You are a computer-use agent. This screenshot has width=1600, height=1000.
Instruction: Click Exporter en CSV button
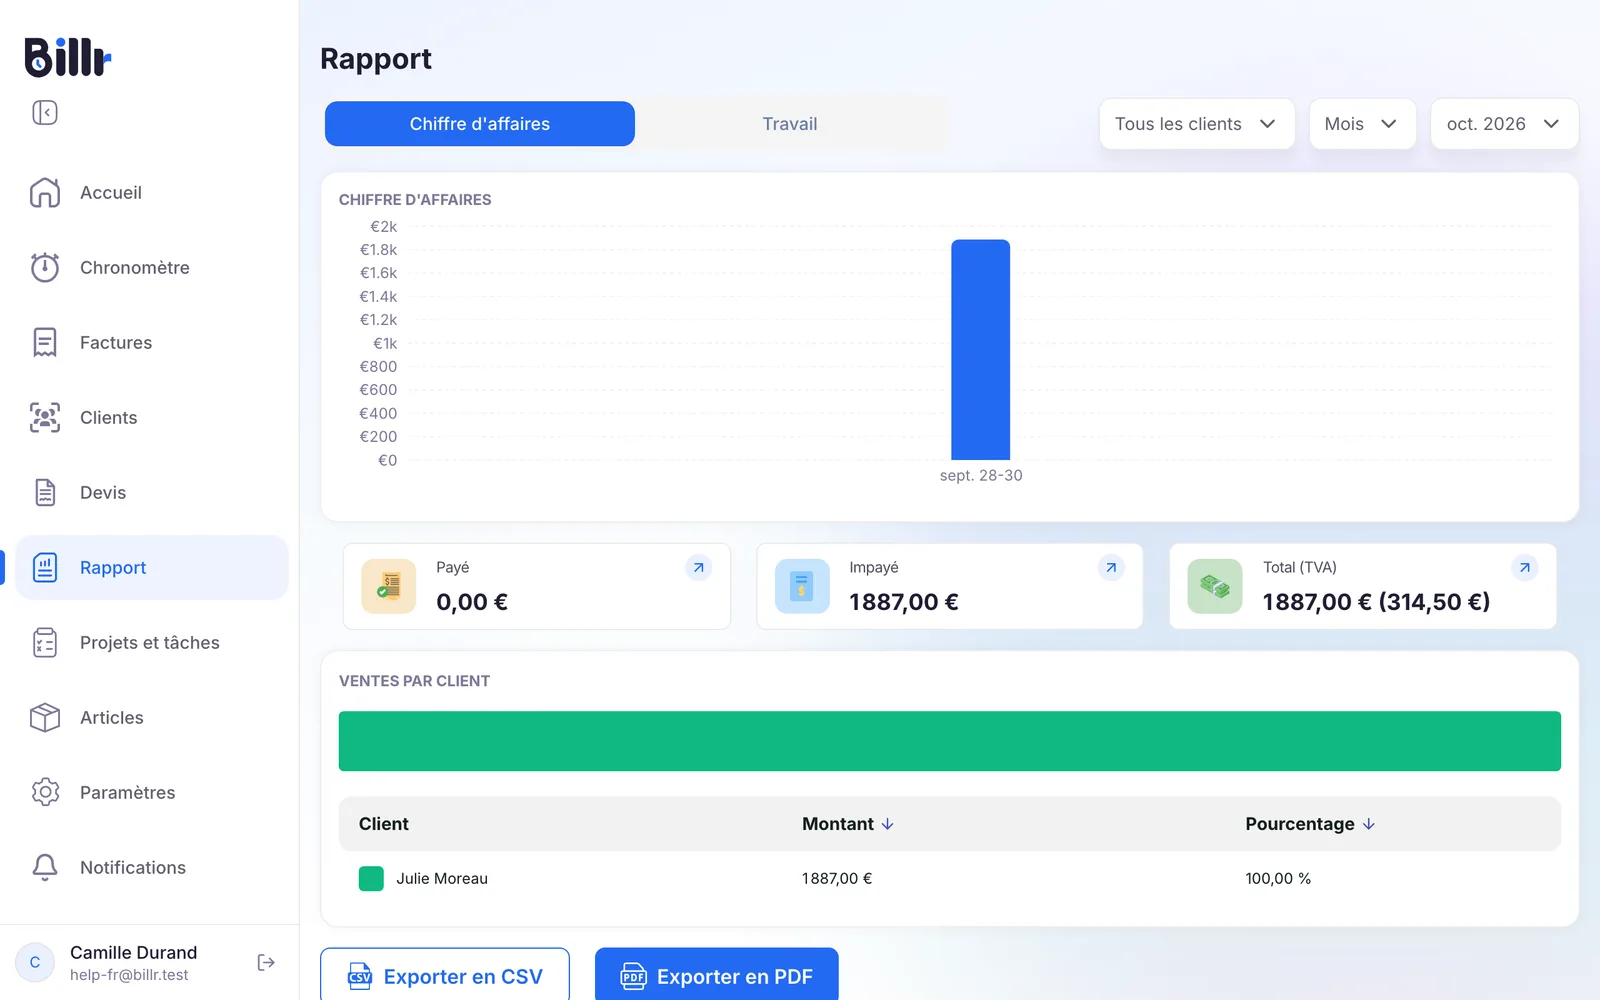(445, 975)
